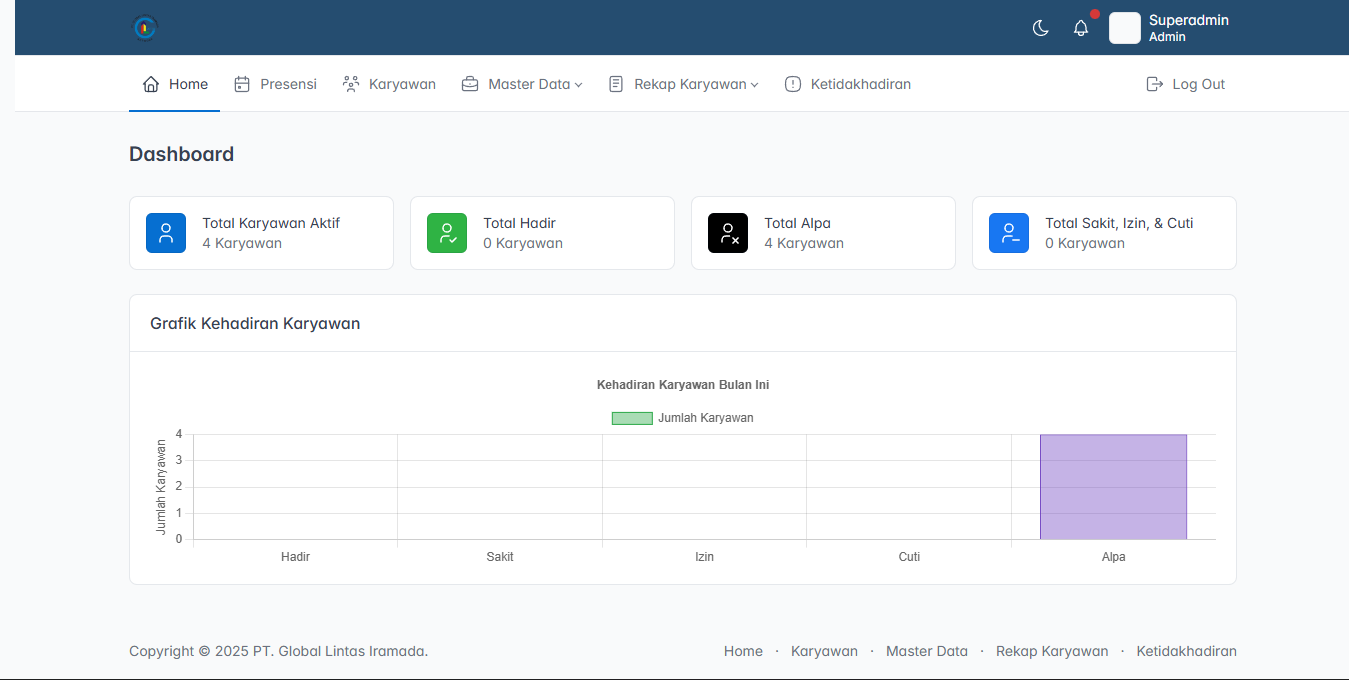Open the Home link in footer
Viewport: 1349px width, 680px height.
[x=743, y=651]
